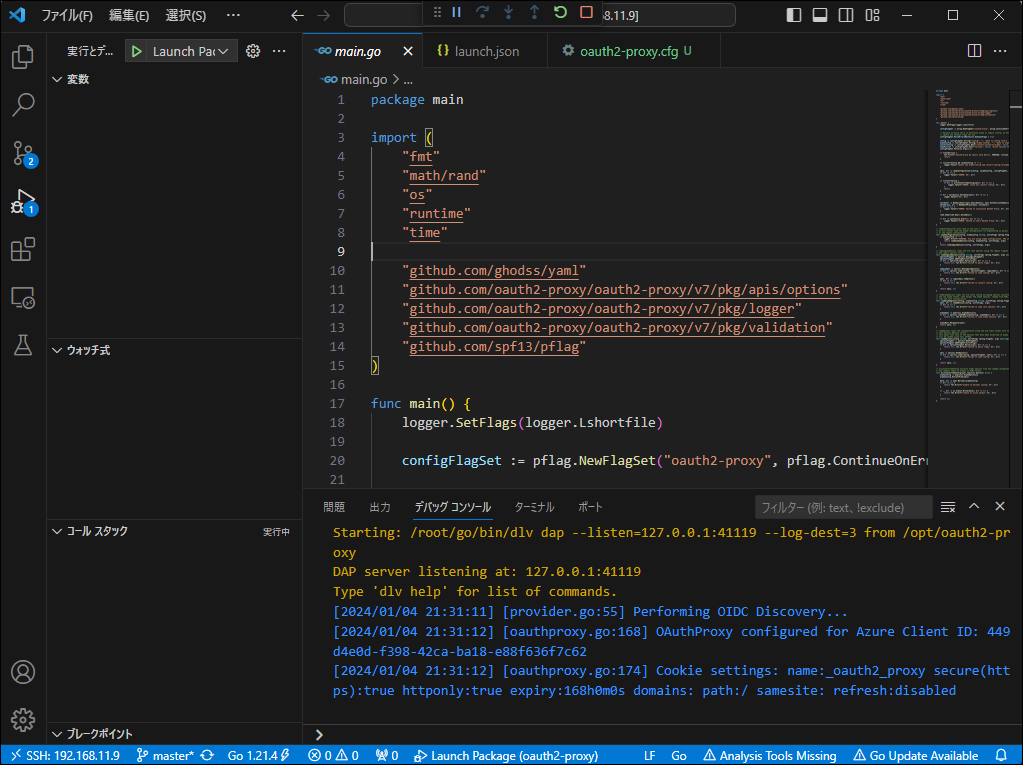Viewport: 1023px width, 765px height.
Task: Open the Search view icon
Action: 23,104
